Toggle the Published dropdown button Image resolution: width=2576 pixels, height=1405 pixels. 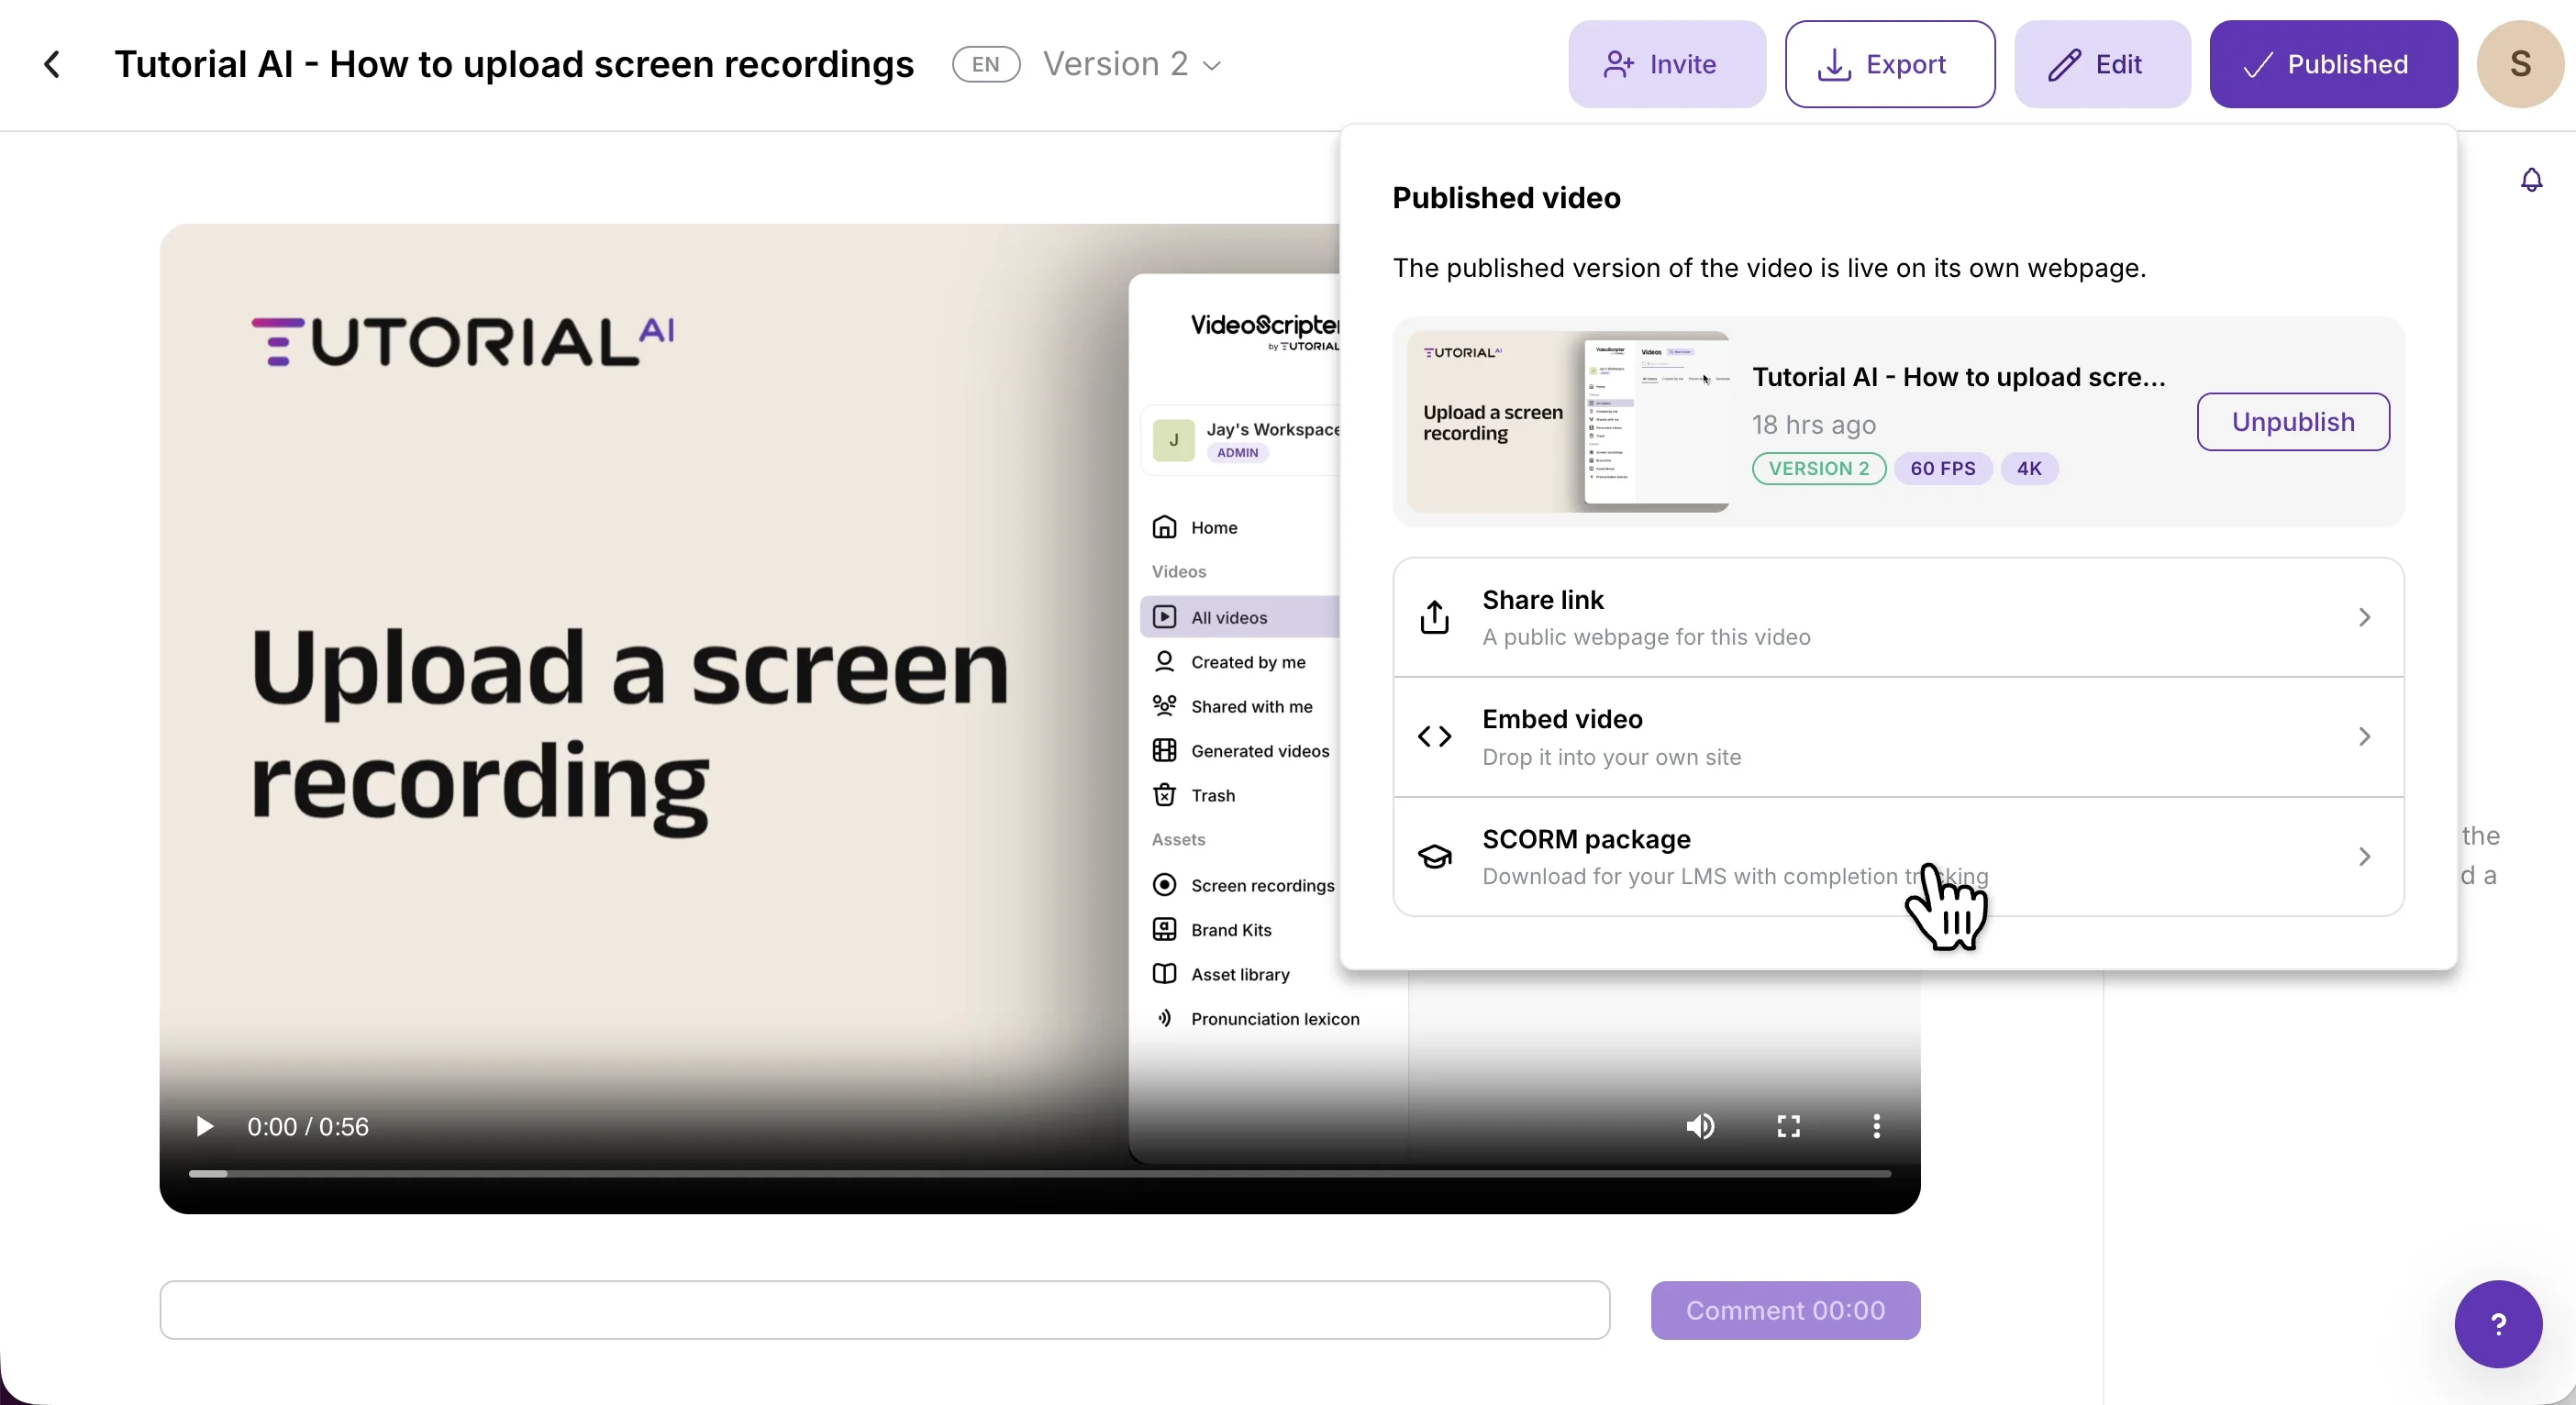point(2333,64)
